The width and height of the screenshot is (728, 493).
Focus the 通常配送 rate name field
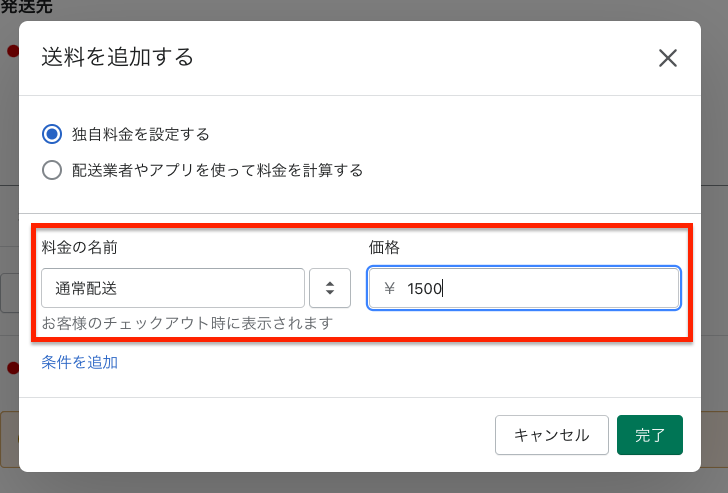[173, 288]
